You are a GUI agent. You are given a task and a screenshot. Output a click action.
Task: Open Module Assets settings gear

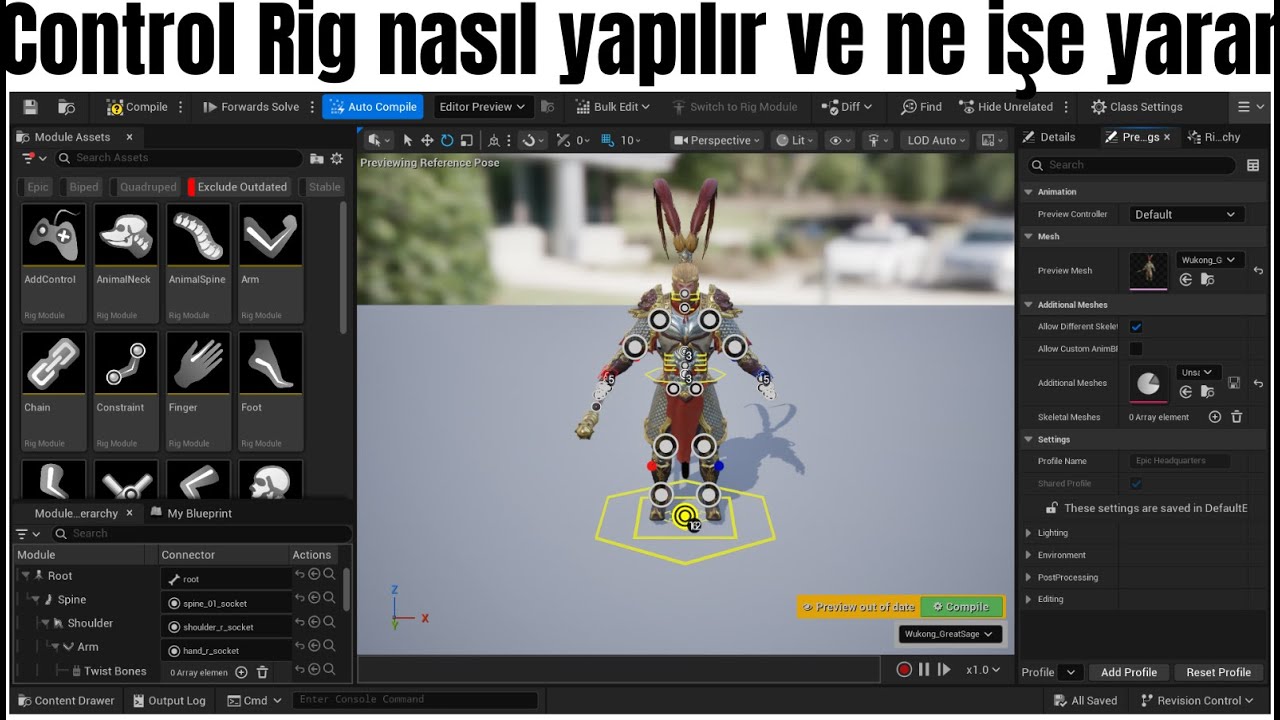coord(337,158)
